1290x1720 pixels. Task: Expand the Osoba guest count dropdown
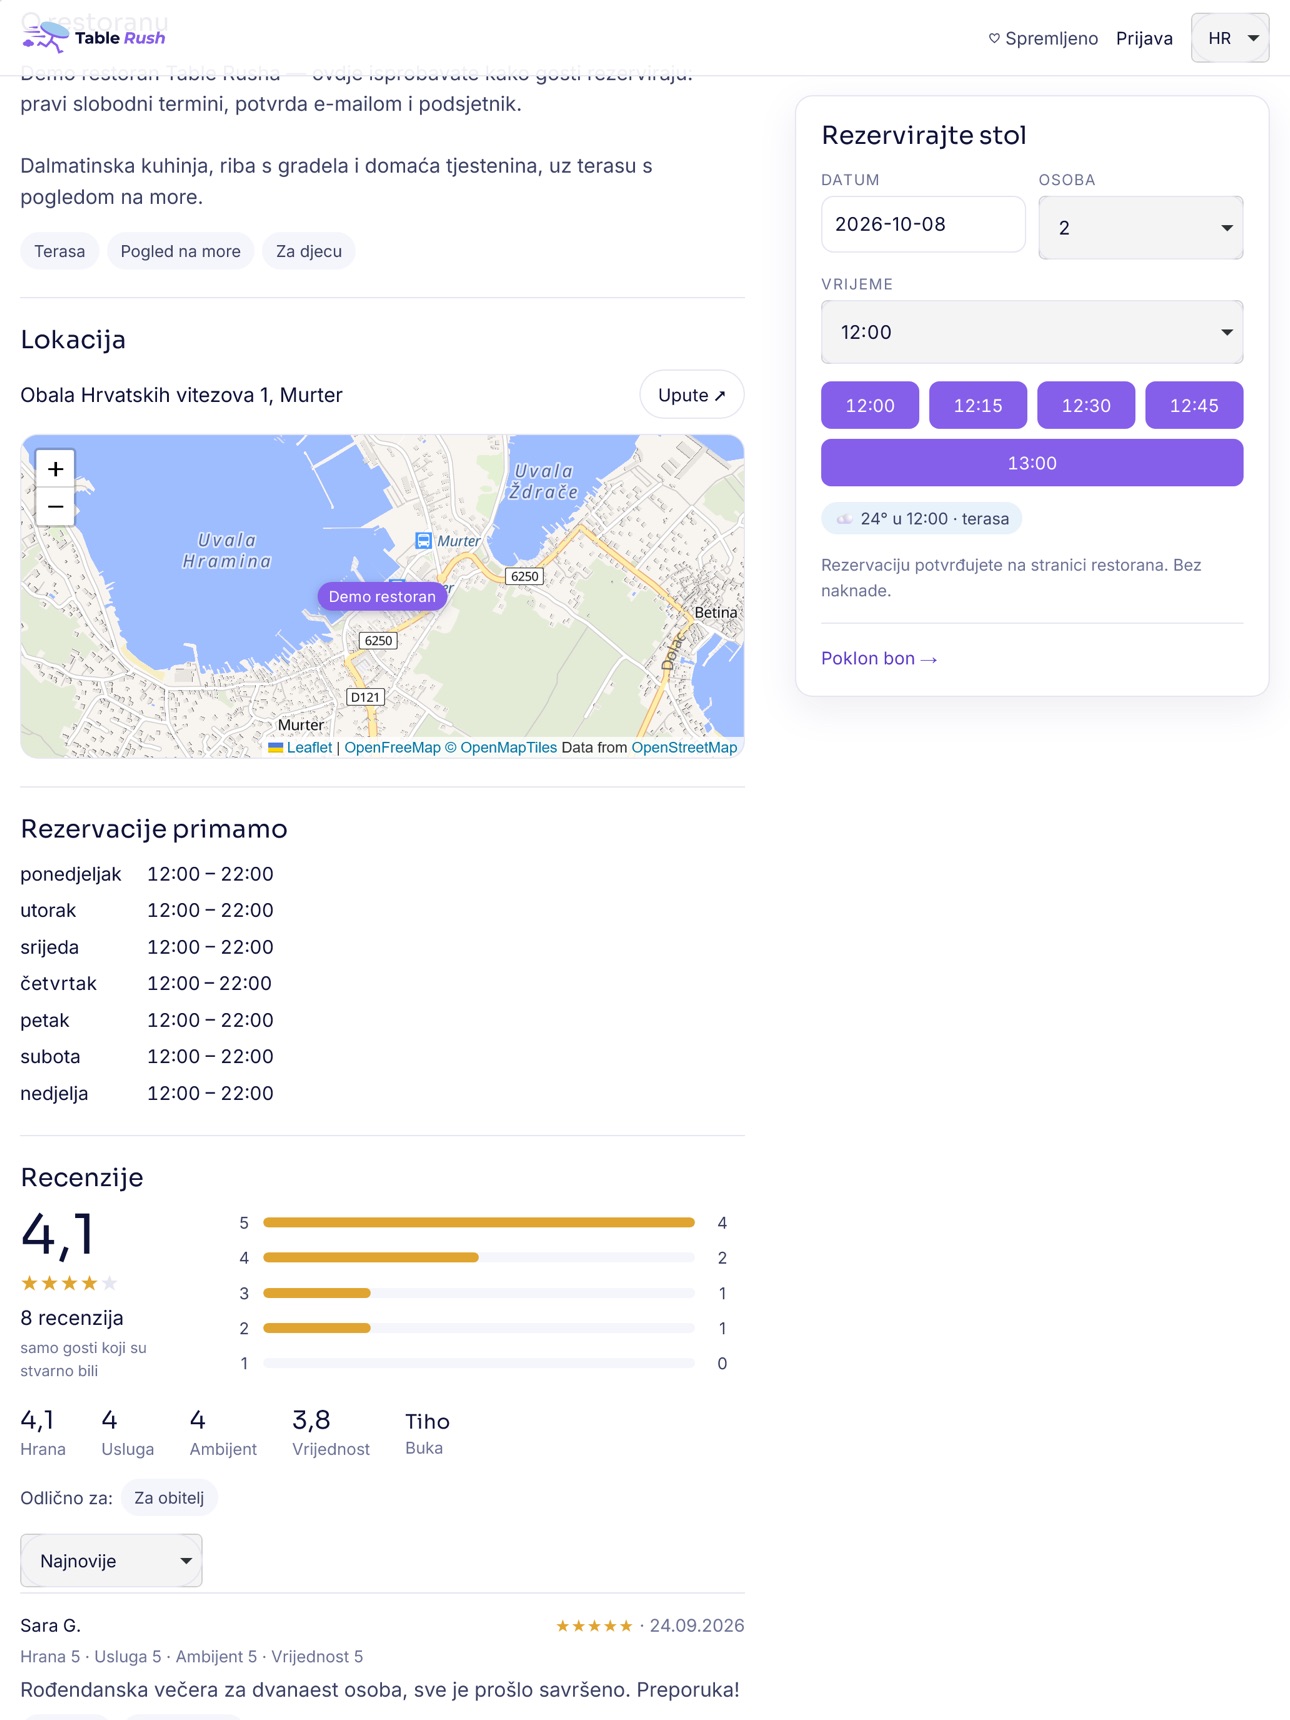tap(1140, 228)
